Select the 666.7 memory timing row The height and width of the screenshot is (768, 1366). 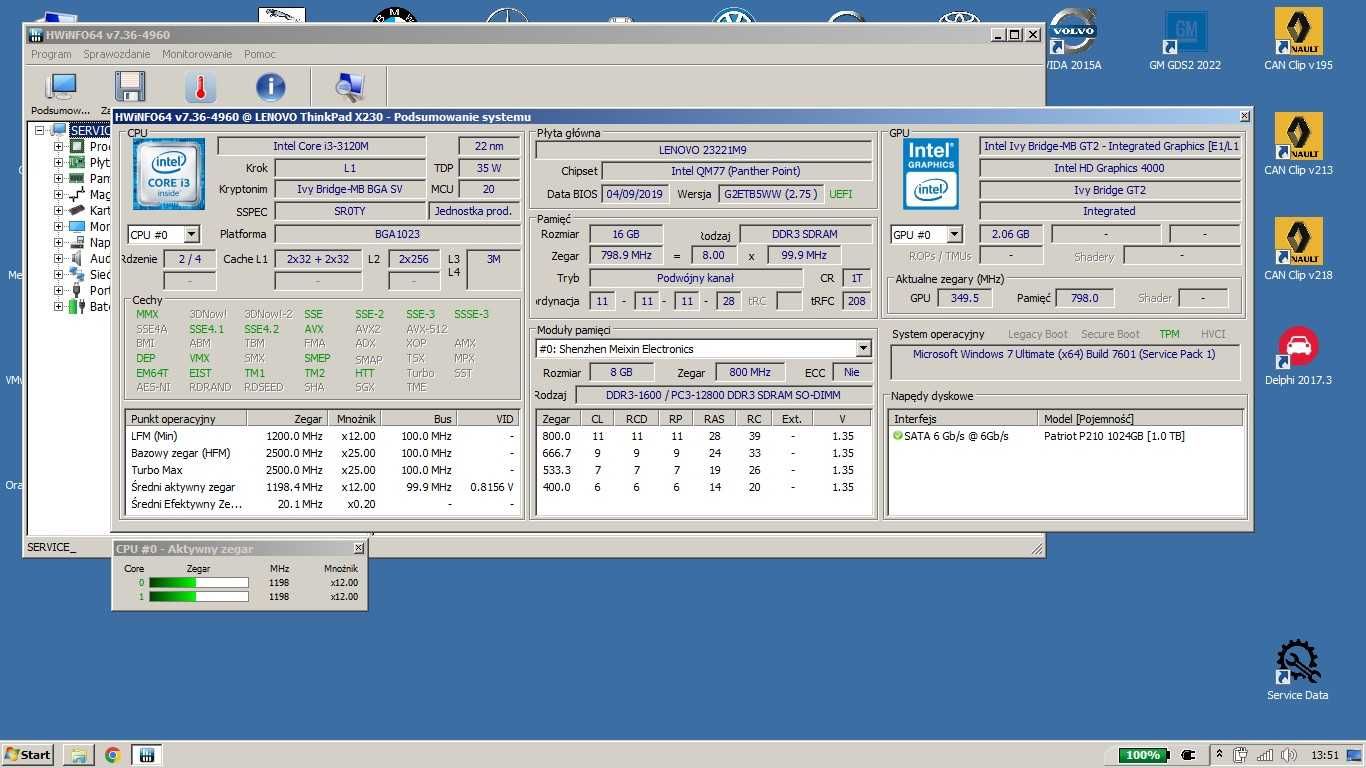[x=704, y=453]
